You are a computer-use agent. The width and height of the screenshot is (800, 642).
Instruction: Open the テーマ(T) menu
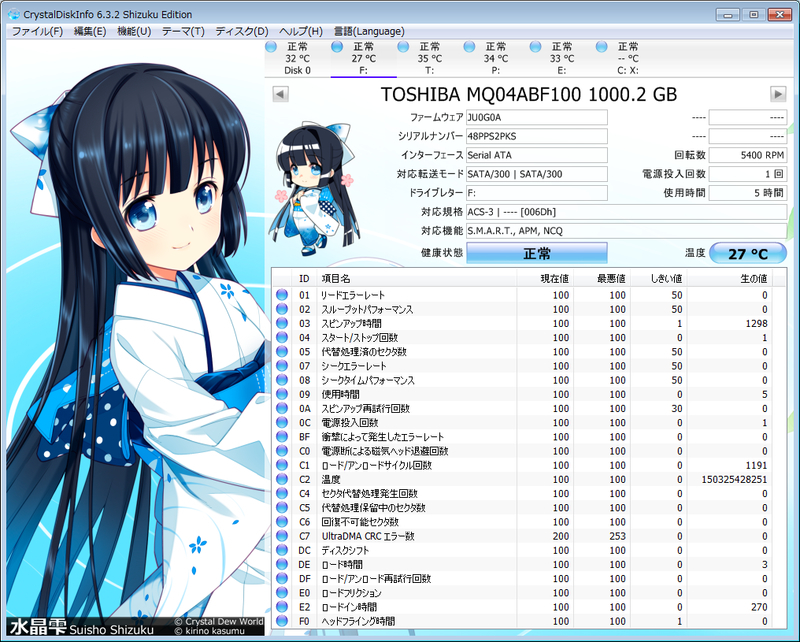click(183, 32)
